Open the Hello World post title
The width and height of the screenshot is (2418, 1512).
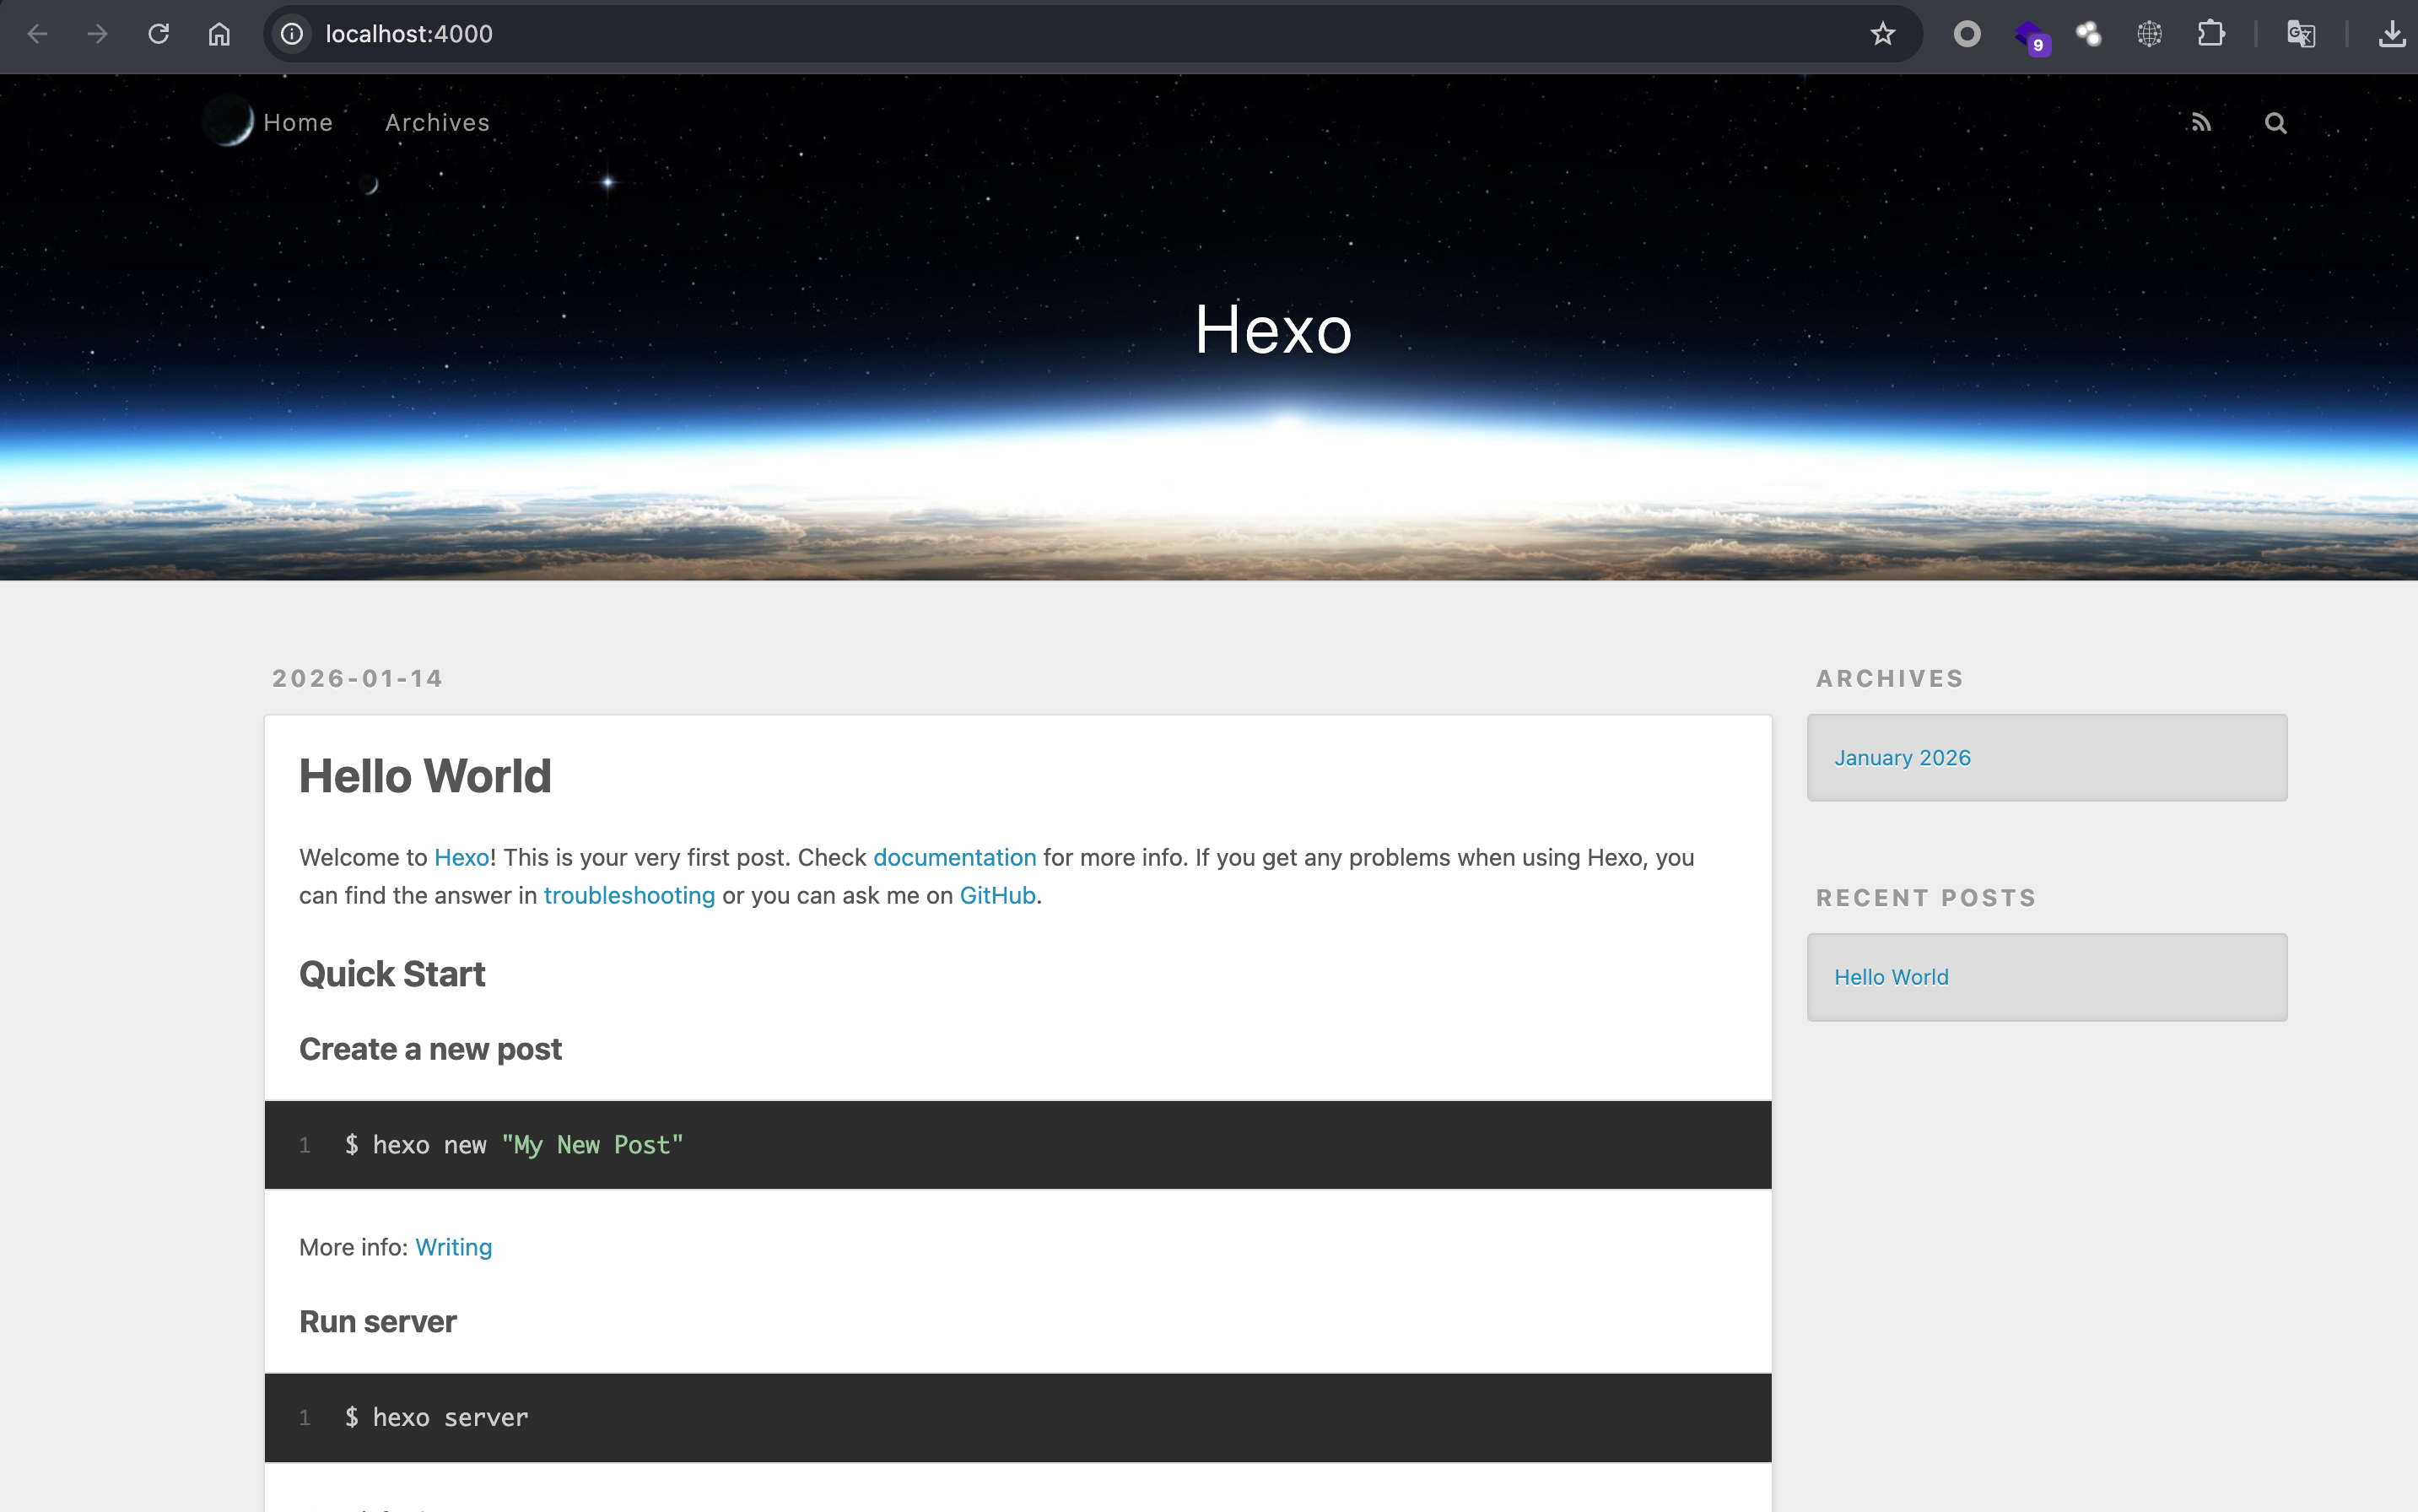[425, 776]
